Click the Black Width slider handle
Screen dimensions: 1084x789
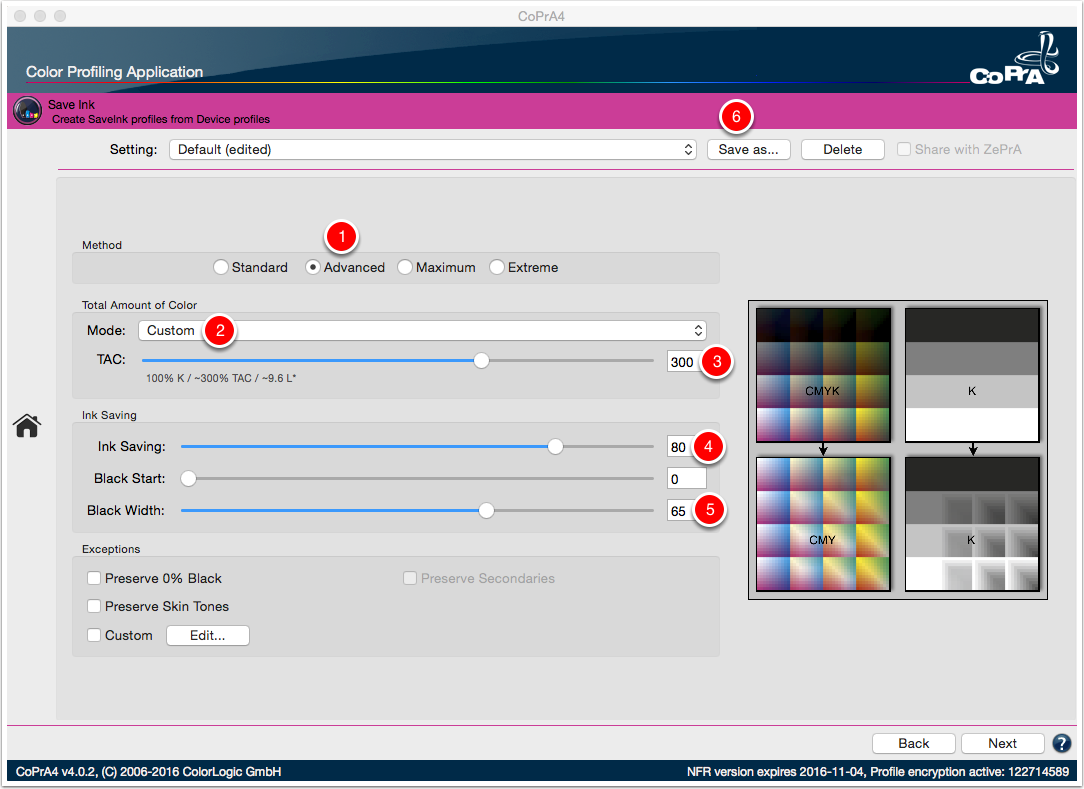(x=487, y=510)
